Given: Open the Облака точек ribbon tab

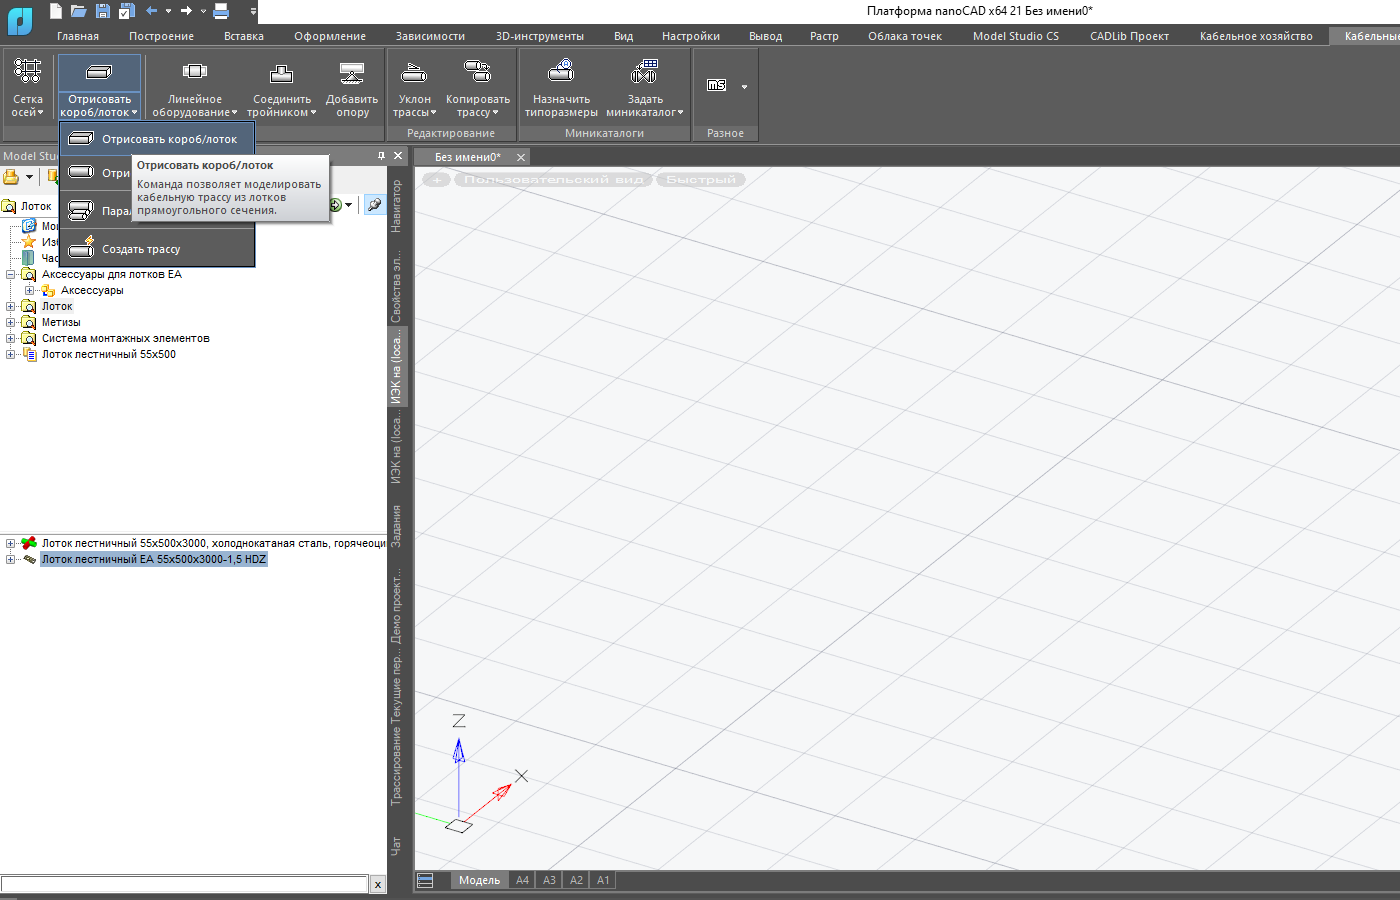Looking at the screenshot, I should 905,36.
